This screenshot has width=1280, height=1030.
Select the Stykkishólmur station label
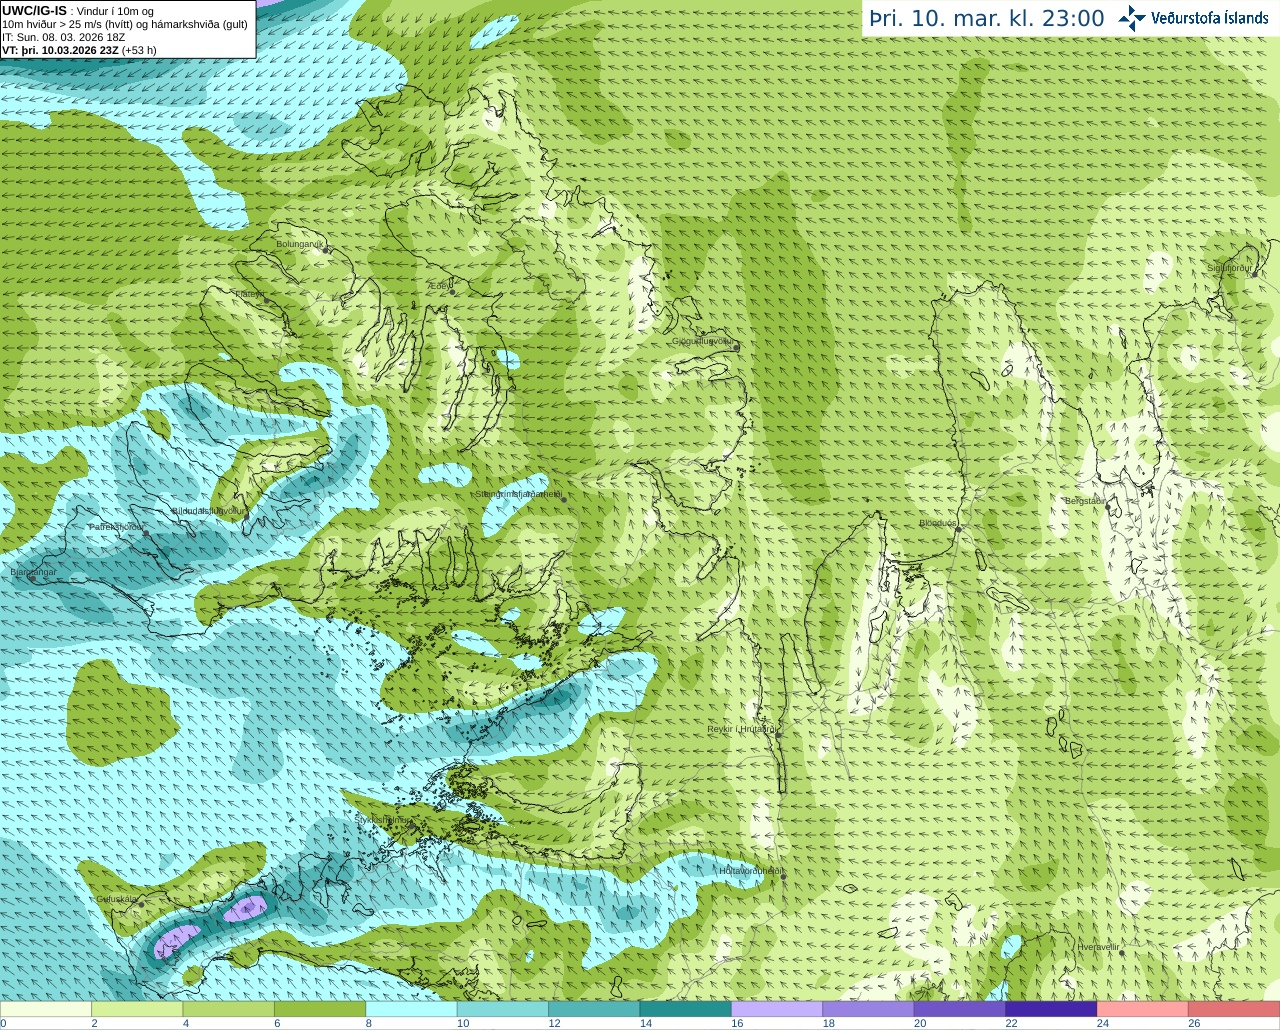382,820
